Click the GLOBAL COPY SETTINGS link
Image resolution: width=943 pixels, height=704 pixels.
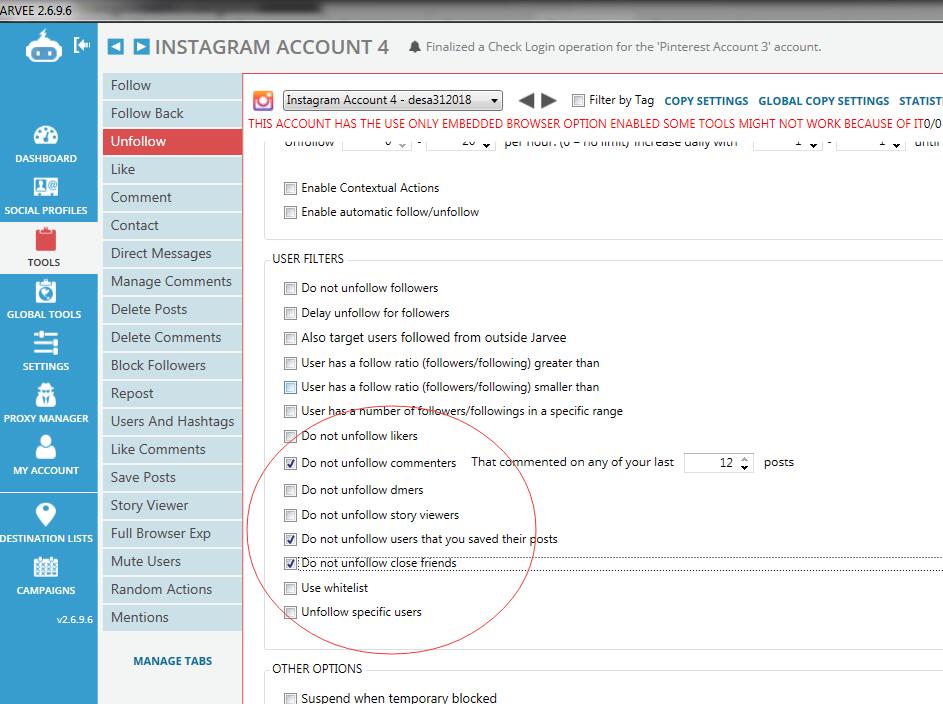tap(823, 101)
